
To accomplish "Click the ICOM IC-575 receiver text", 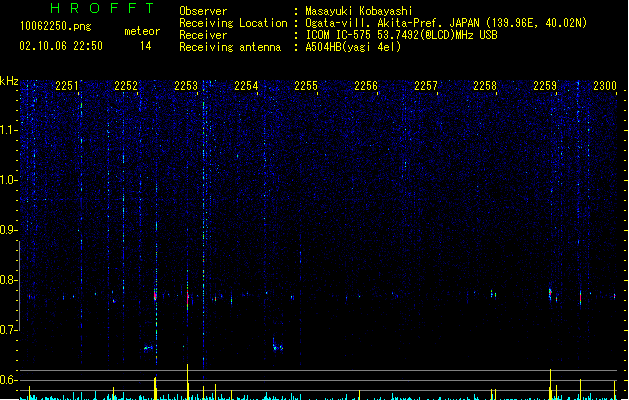I will (x=402, y=35).
